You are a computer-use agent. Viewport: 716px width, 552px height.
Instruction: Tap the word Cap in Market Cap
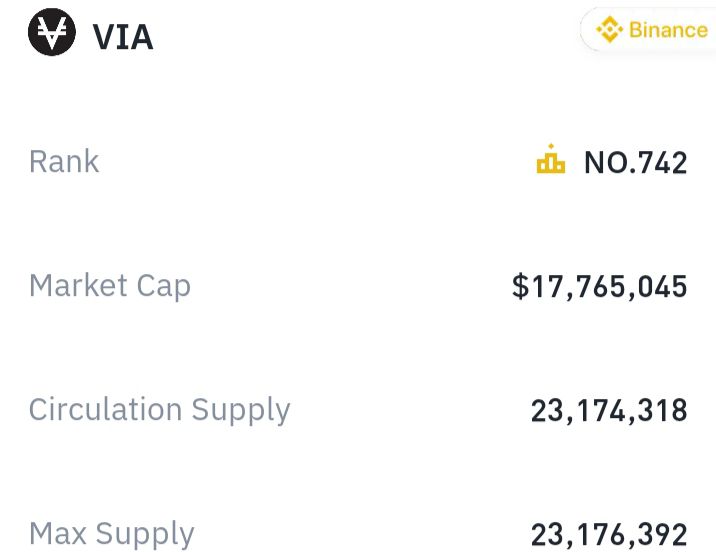(x=164, y=288)
